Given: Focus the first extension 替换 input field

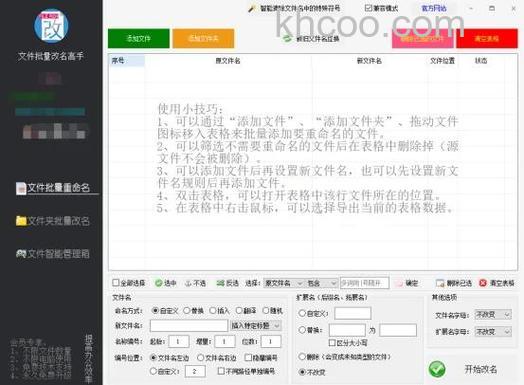Looking at the screenshot, I should point(347,330).
